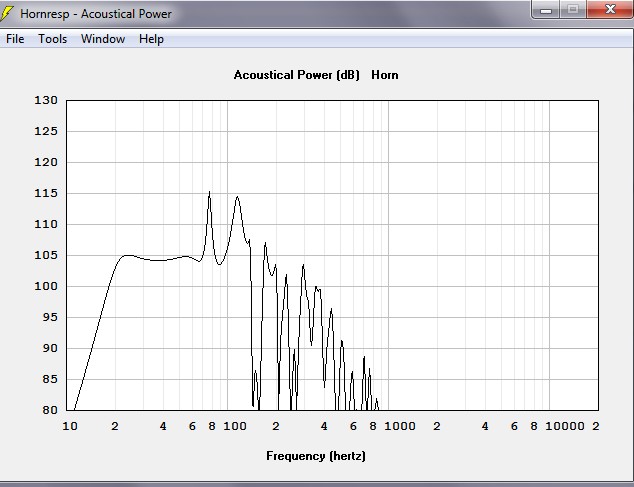Click the 'Acoustical Power (dB)' chart title

(296, 75)
